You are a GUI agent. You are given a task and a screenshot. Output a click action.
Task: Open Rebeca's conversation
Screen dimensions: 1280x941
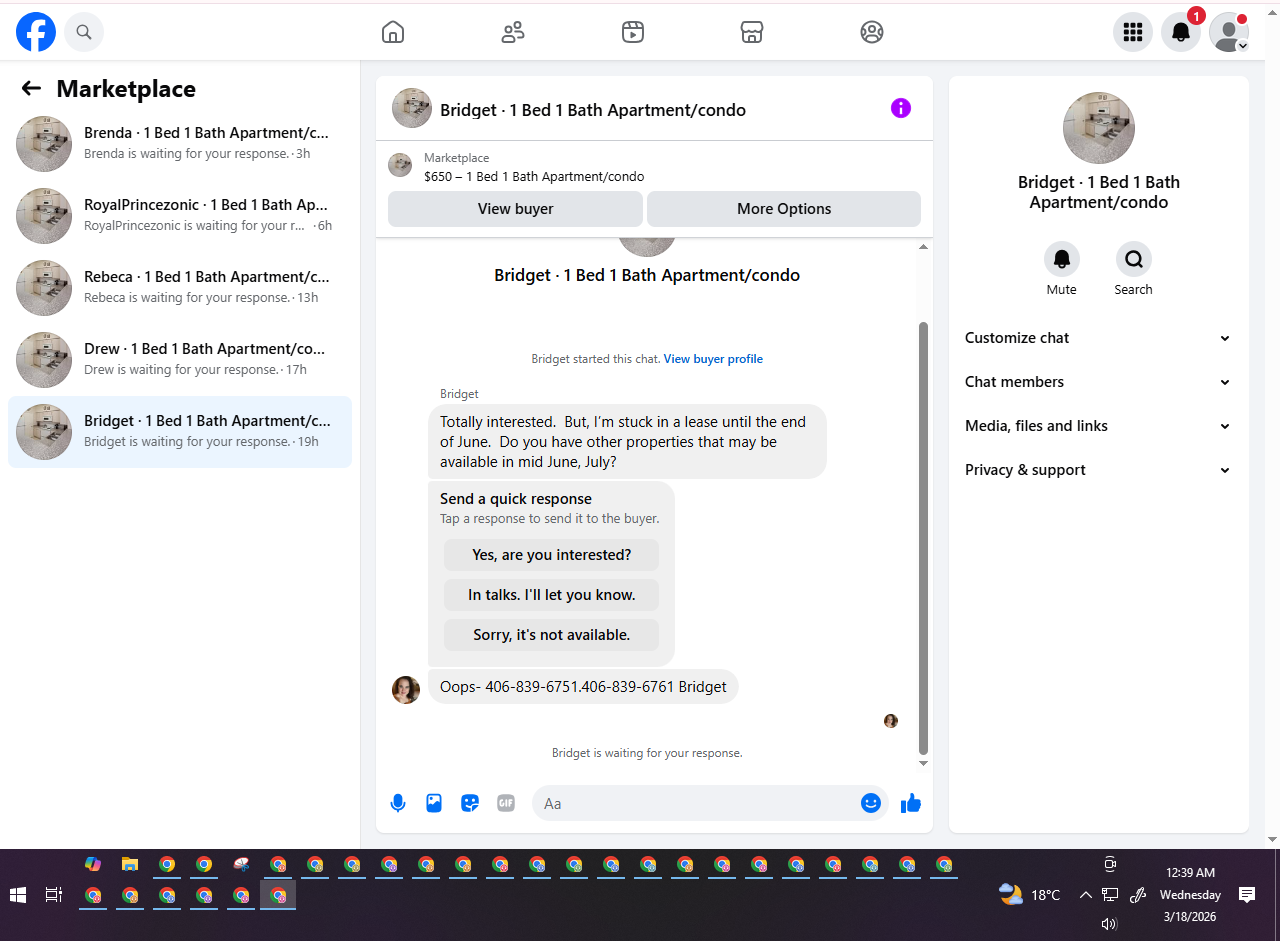tap(180, 287)
